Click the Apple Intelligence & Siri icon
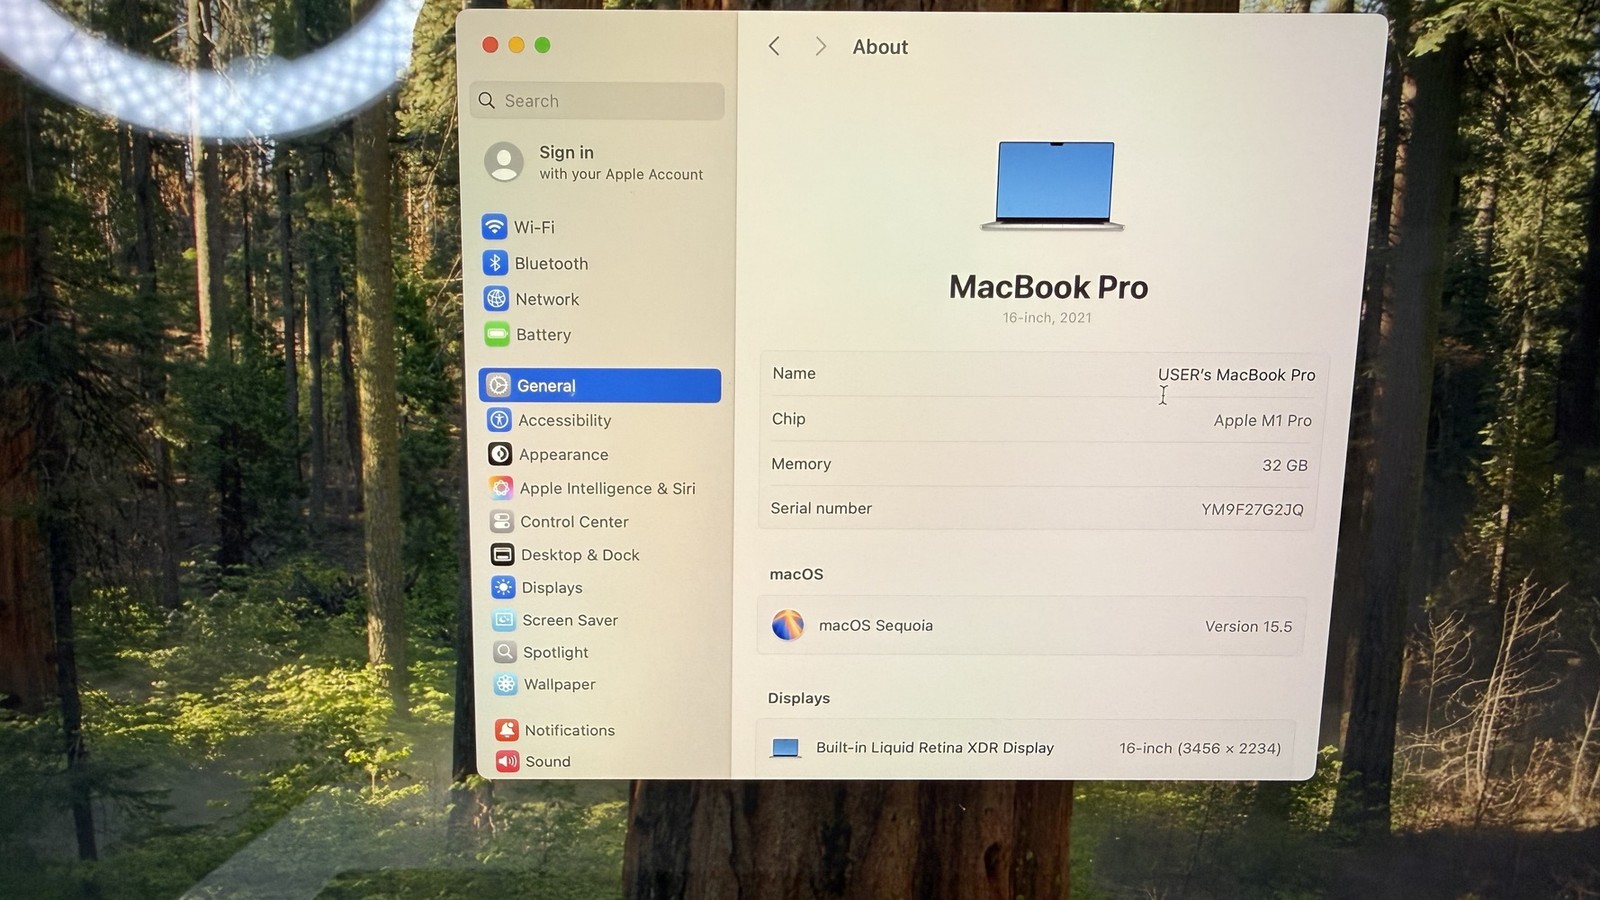Image resolution: width=1600 pixels, height=900 pixels. pos(501,488)
